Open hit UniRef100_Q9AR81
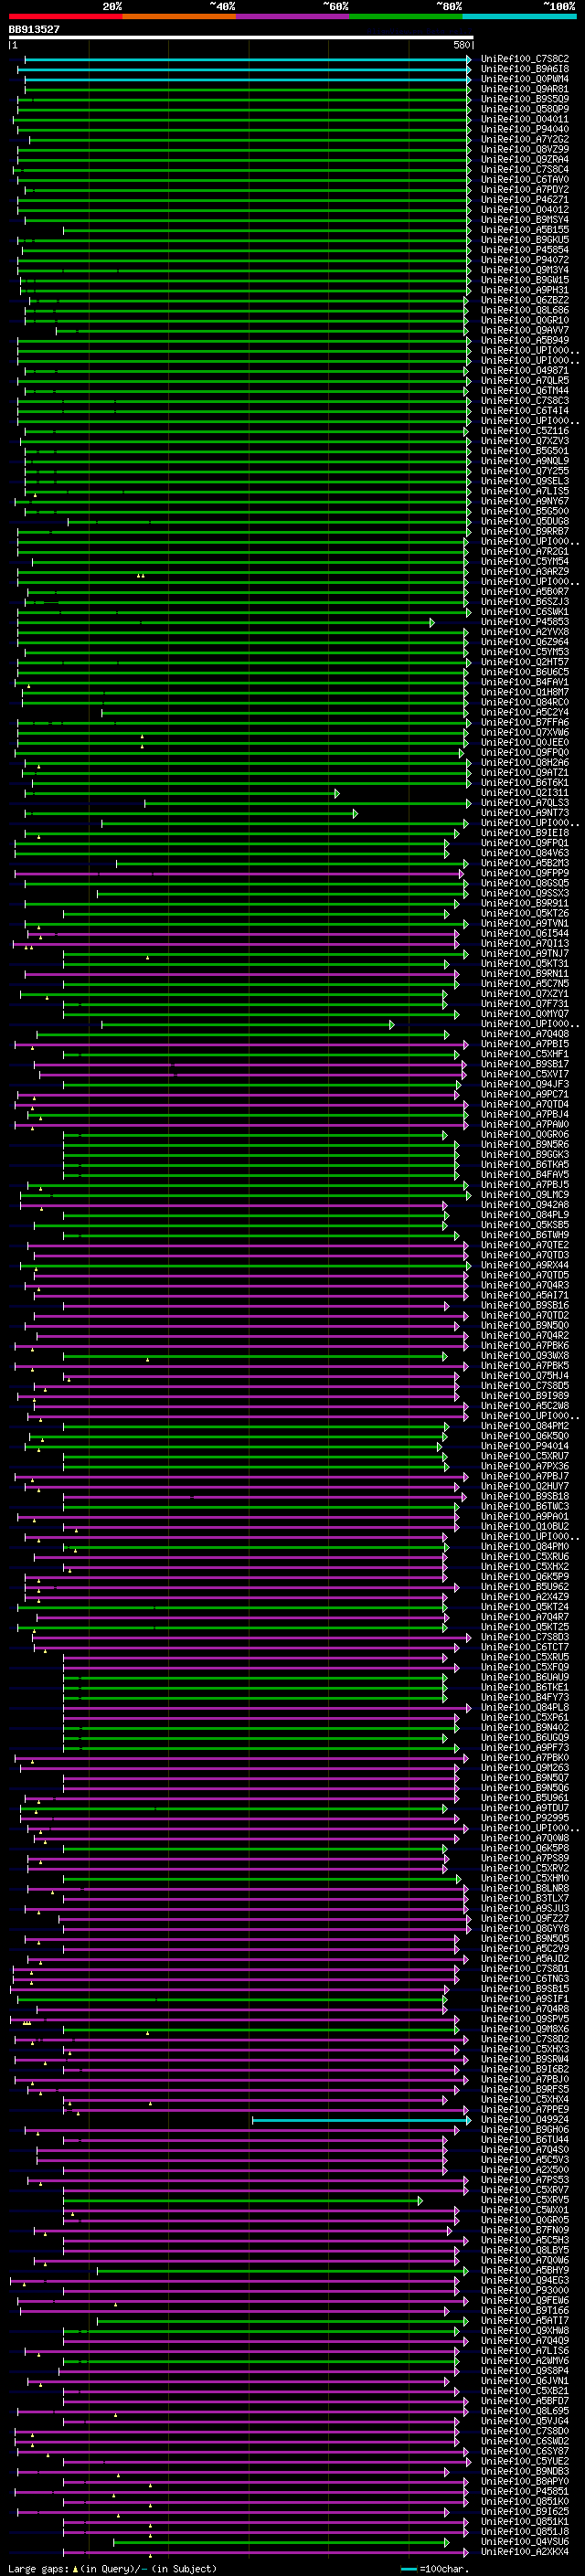Screen dimensions: 585x2576 524,89
